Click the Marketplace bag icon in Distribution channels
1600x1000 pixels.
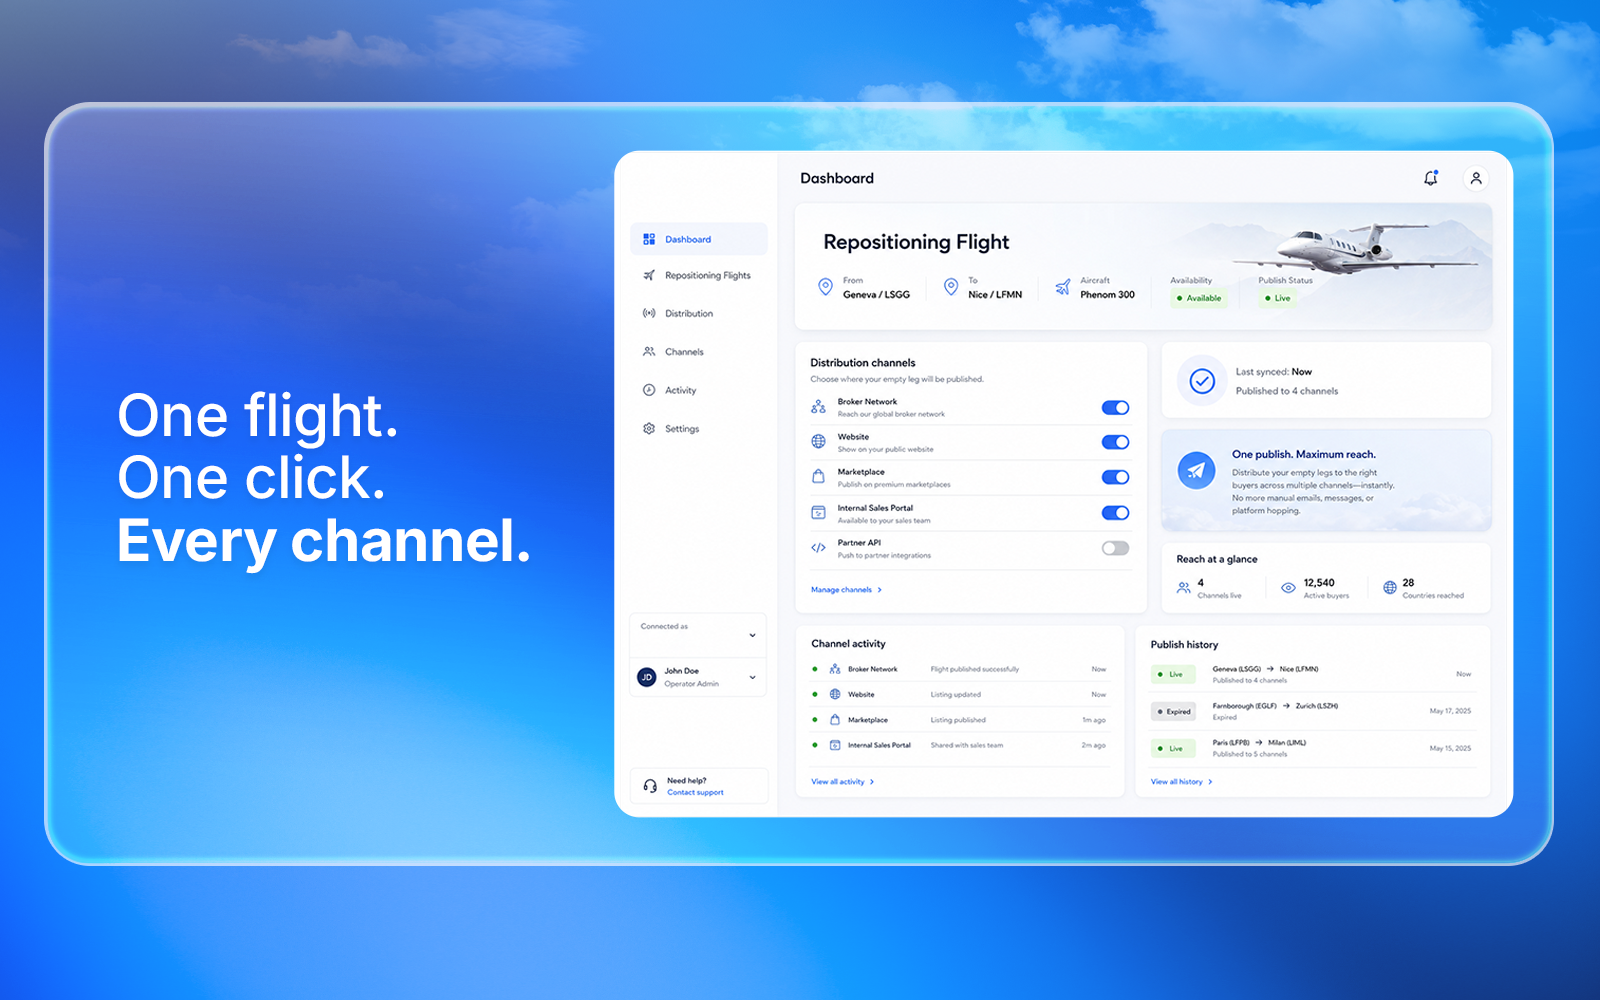coord(818,477)
